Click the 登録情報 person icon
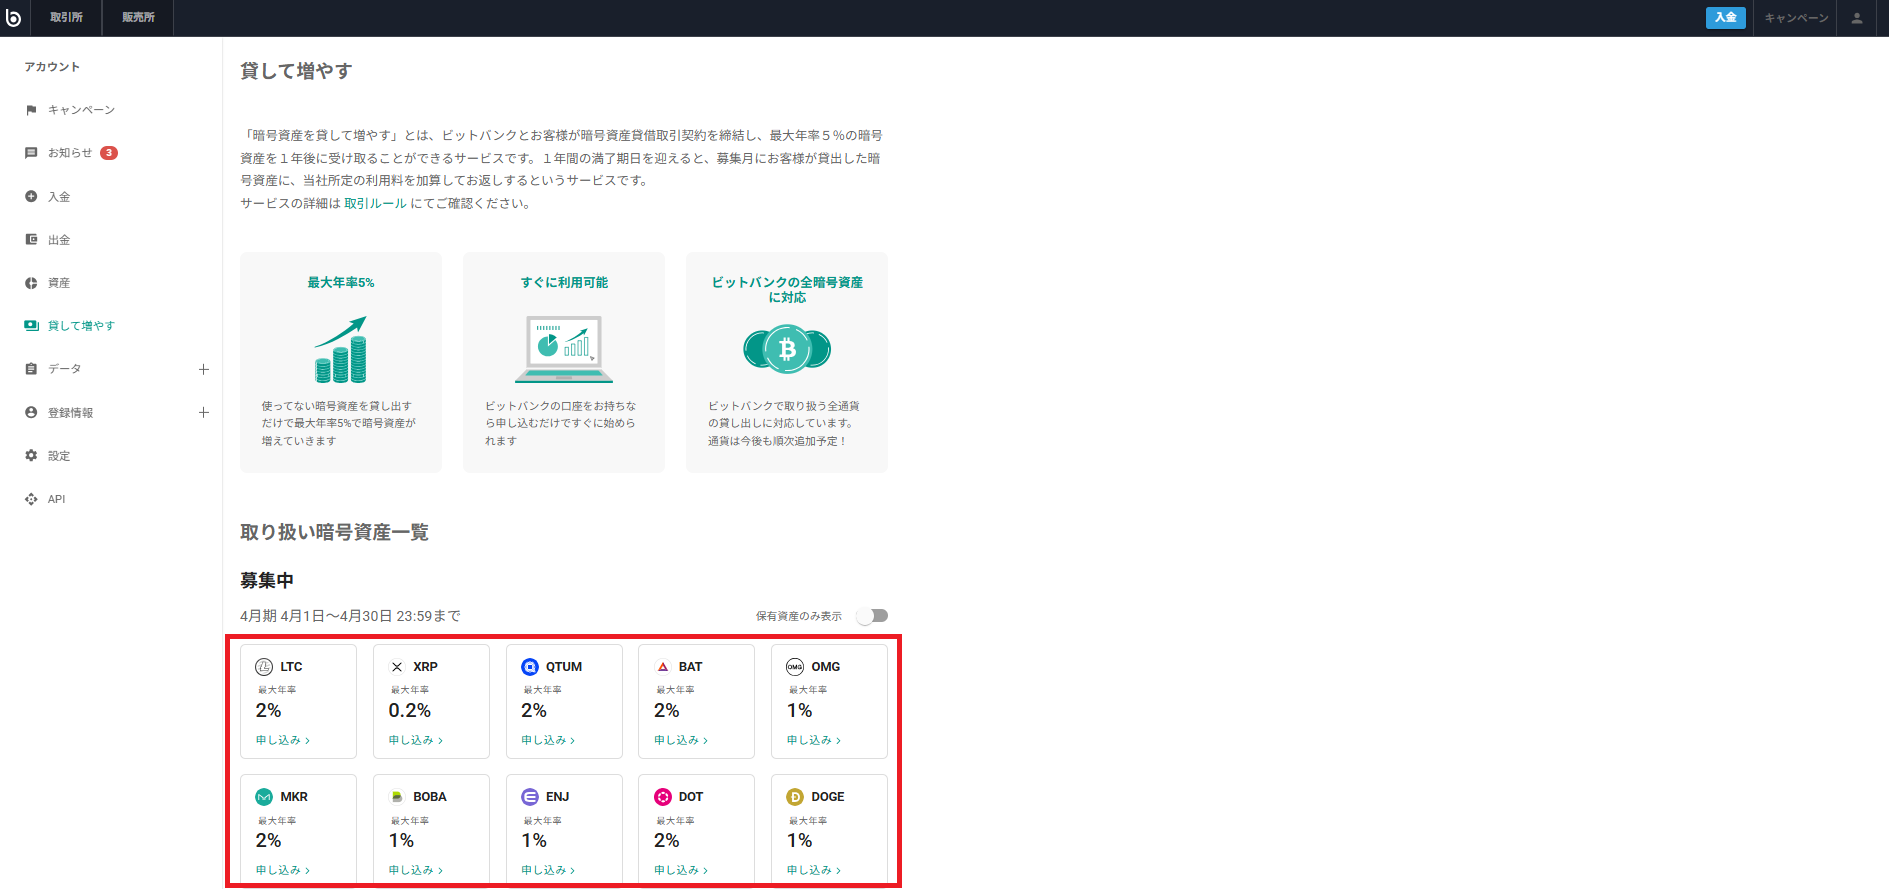 pos(31,412)
